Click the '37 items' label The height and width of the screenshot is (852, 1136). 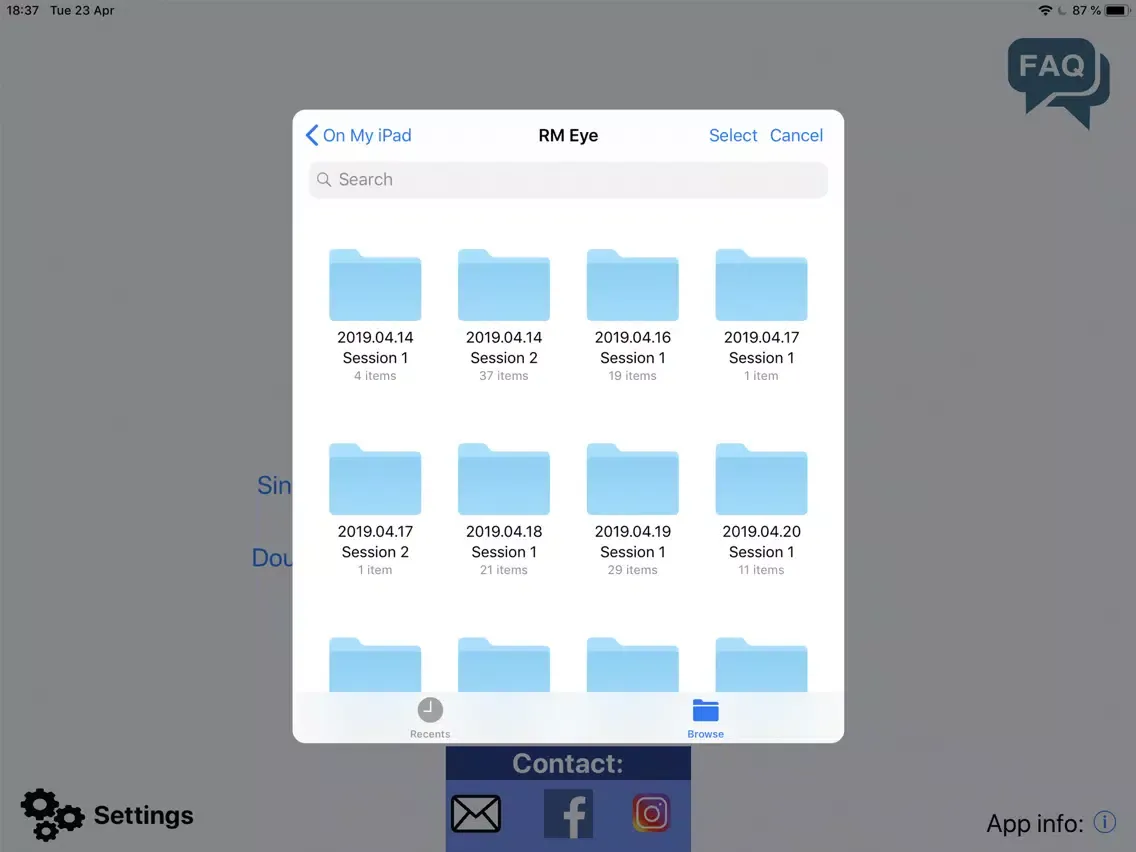pyautogui.click(x=504, y=375)
